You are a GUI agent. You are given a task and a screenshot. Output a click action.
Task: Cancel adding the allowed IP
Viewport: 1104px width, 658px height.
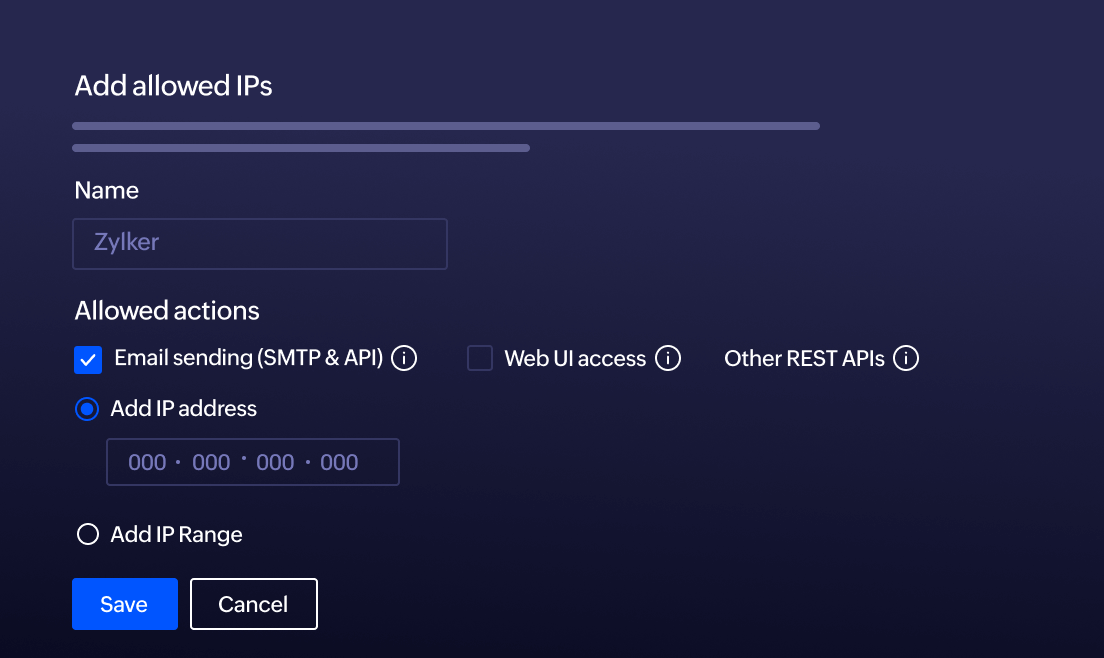253,604
